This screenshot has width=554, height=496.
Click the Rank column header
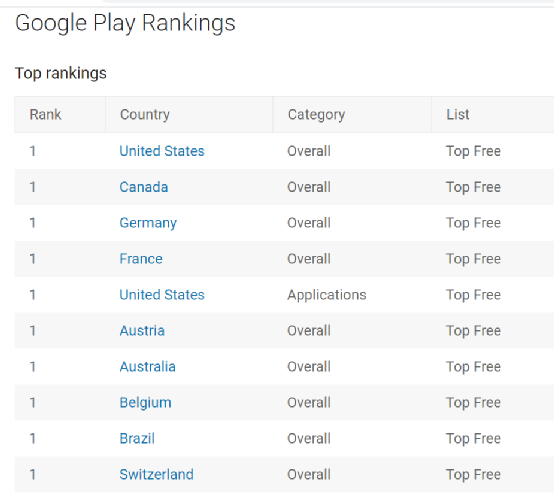point(45,114)
